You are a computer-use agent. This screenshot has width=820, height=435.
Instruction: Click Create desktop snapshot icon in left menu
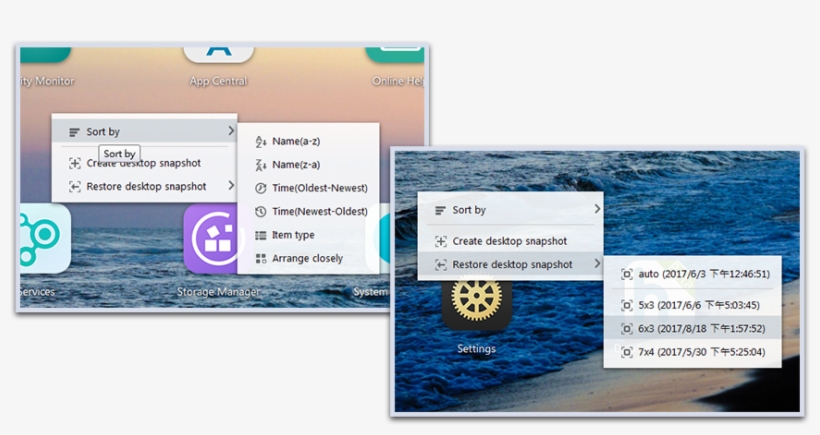[x=75, y=163]
